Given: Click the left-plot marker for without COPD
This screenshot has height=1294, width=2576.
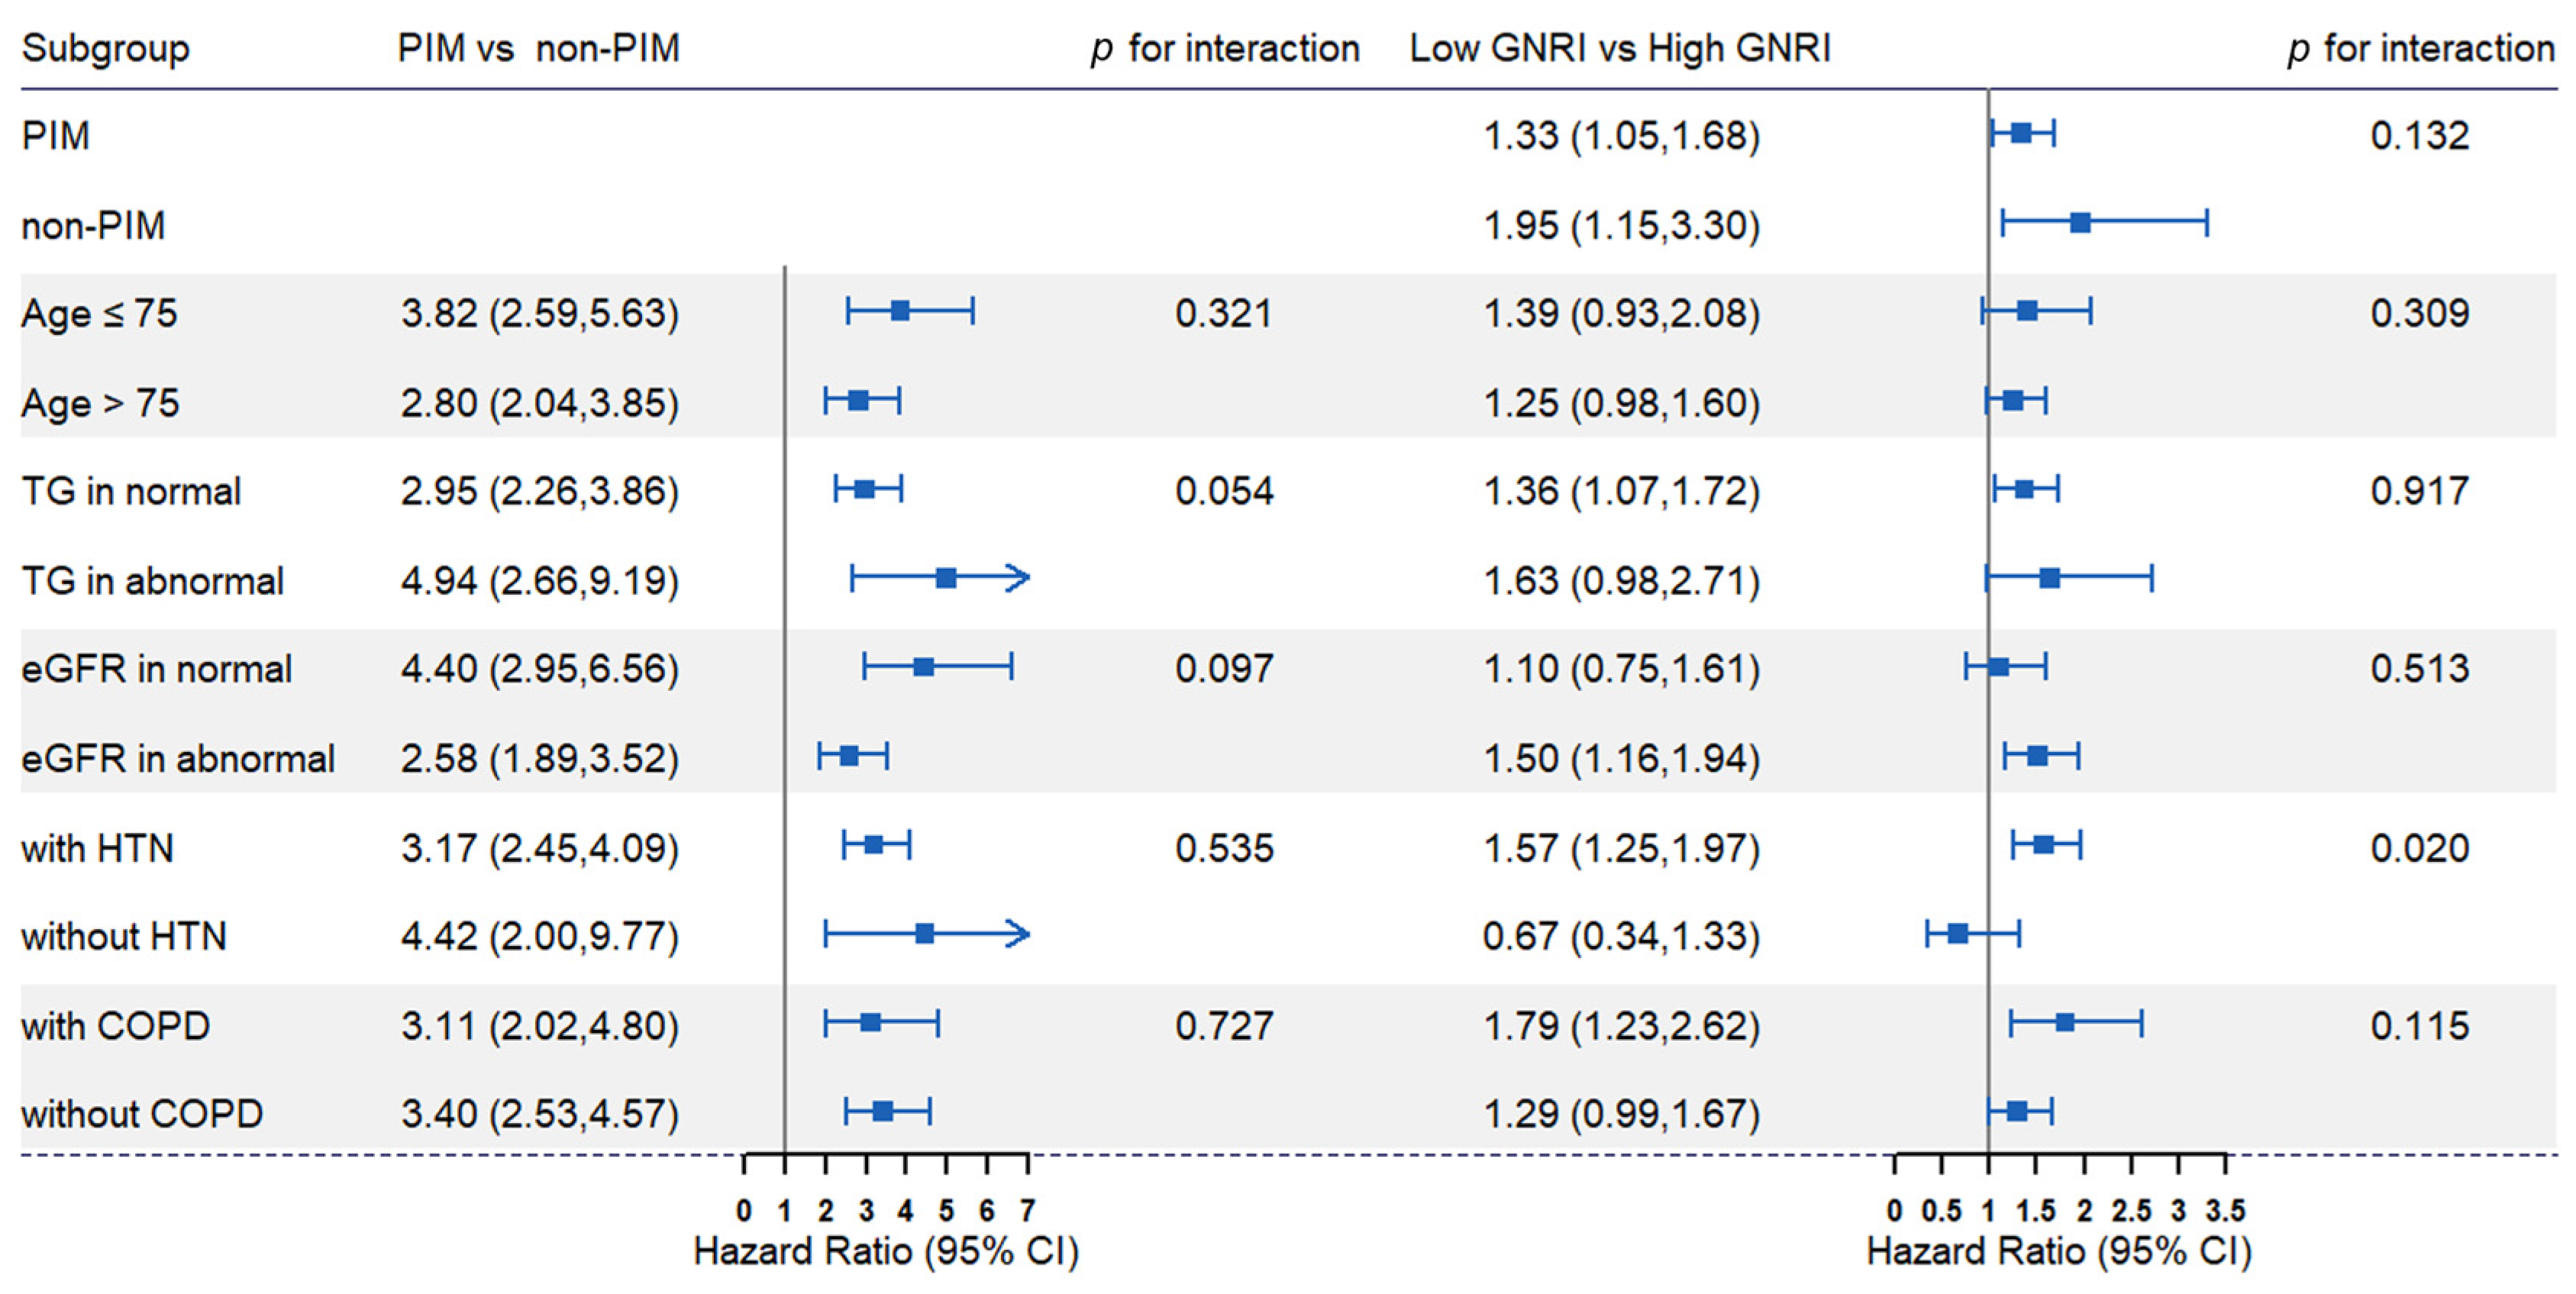Looking at the screenshot, I should [x=883, y=1111].
